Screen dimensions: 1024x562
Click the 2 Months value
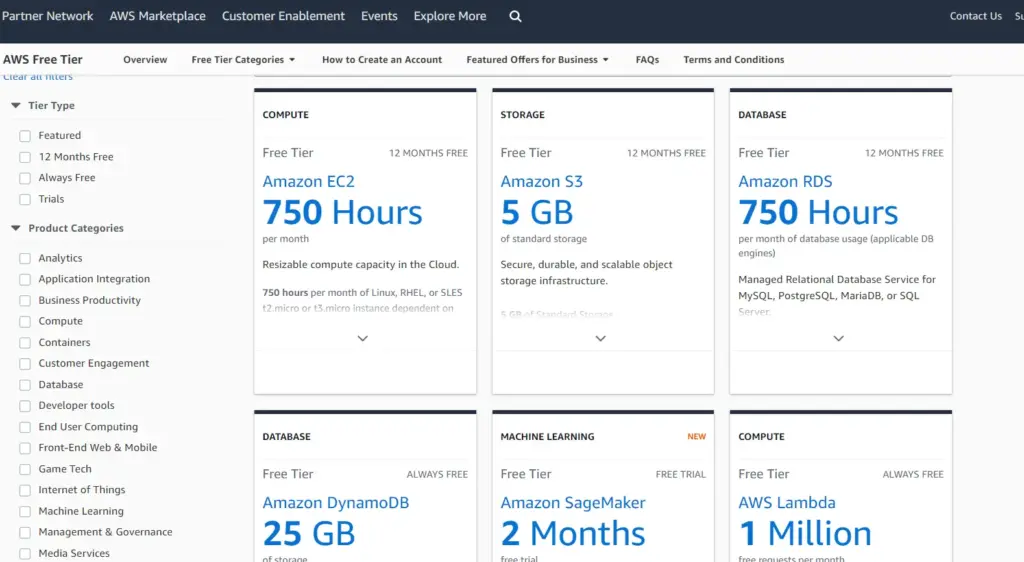pos(573,533)
